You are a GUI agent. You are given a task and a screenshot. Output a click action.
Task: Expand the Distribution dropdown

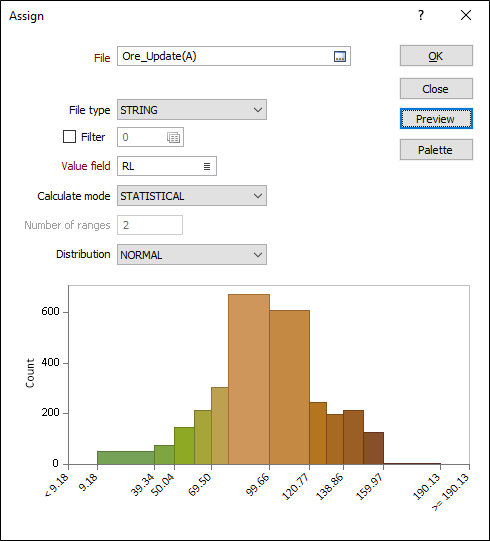pyautogui.click(x=192, y=255)
